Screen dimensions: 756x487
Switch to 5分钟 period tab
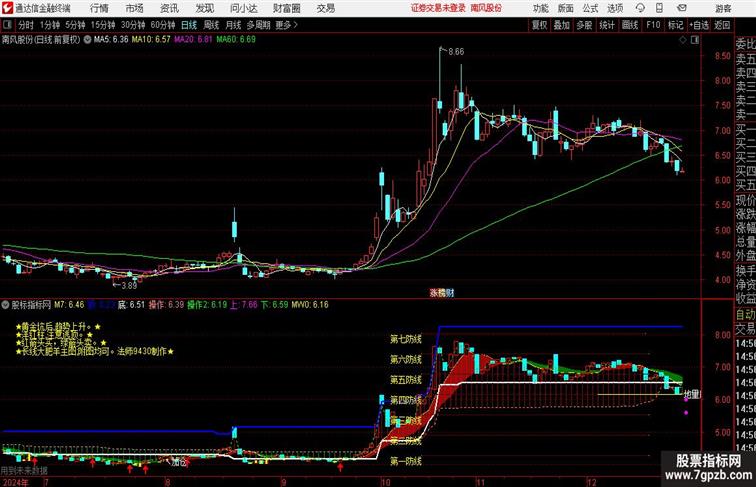coord(75,25)
